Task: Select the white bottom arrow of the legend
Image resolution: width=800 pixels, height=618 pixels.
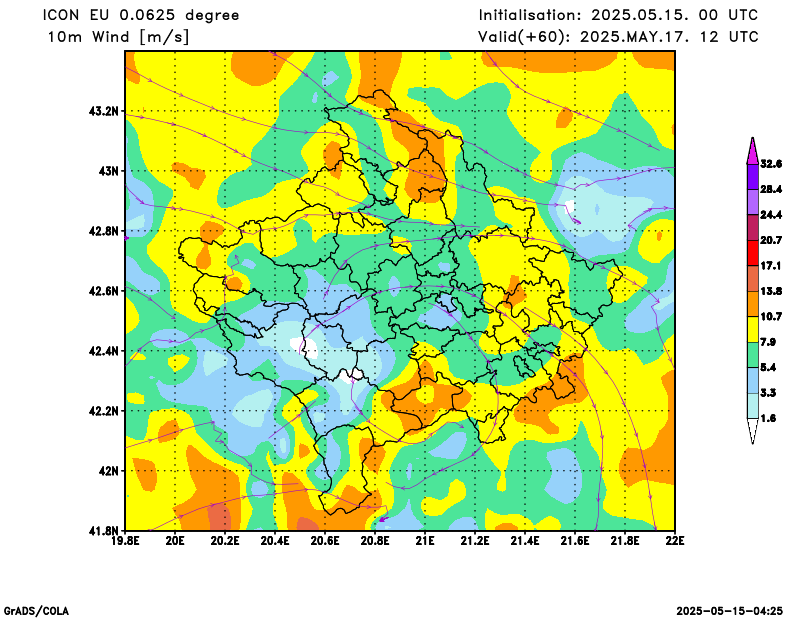Action: coord(753,431)
